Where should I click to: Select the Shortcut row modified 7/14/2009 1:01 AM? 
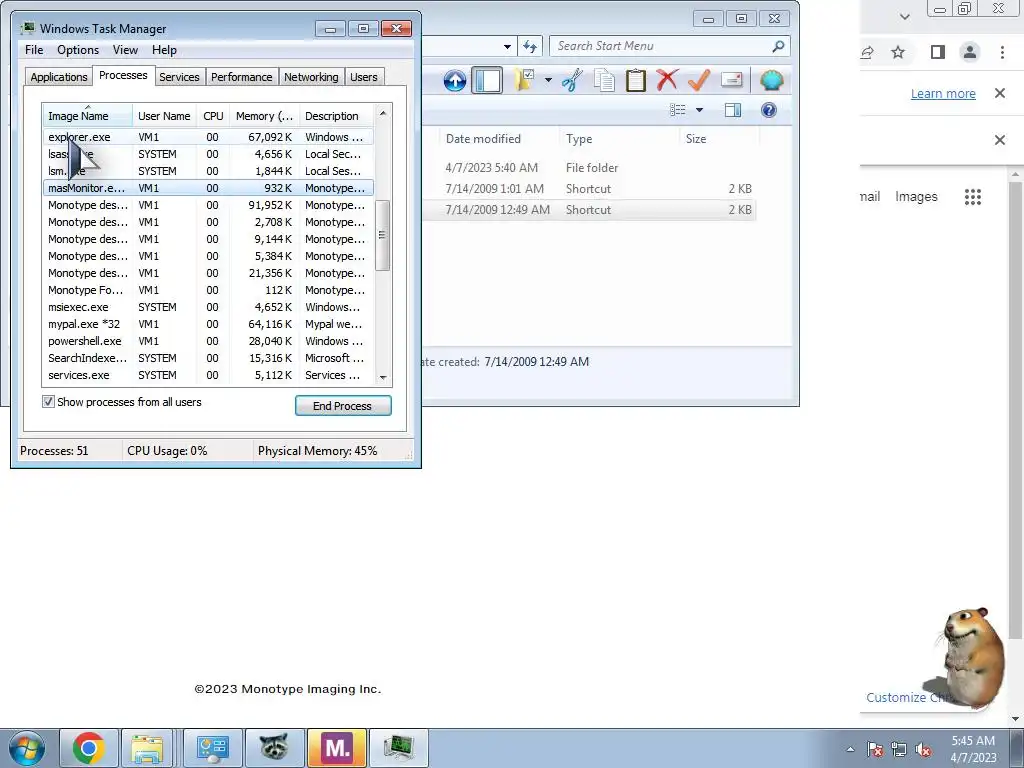click(591, 189)
